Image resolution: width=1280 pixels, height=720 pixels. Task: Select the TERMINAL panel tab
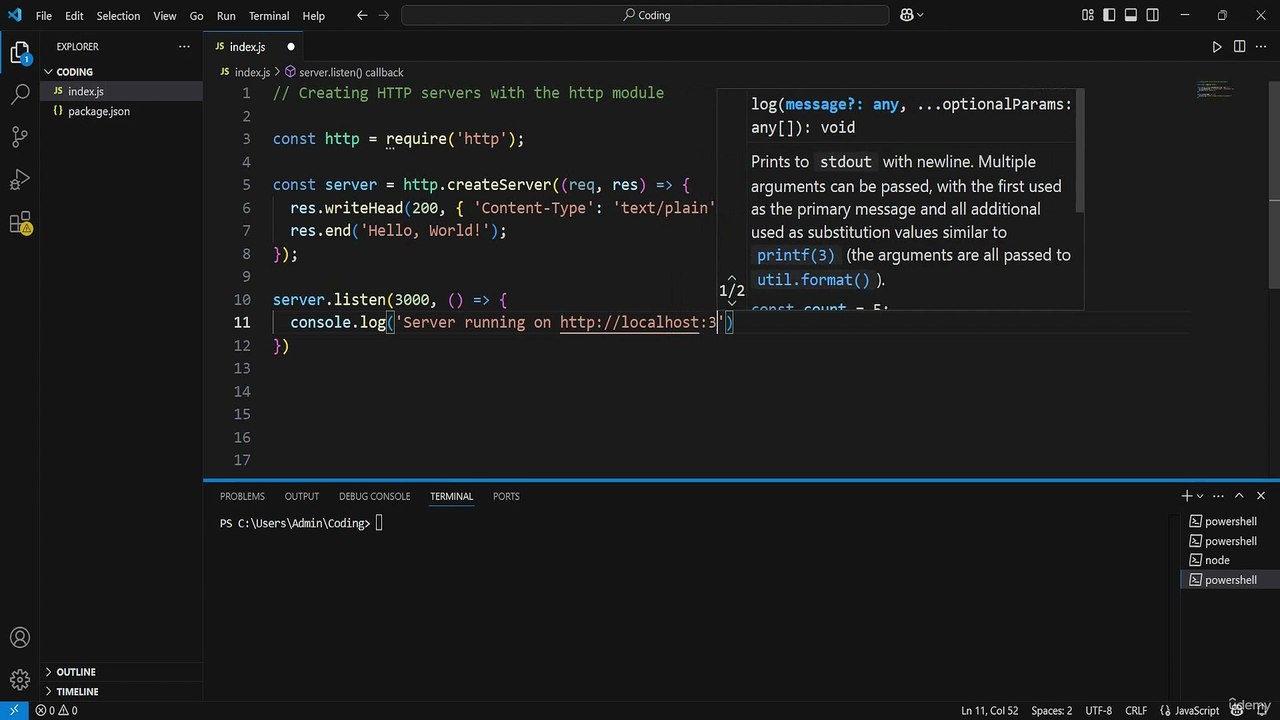point(451,496)
